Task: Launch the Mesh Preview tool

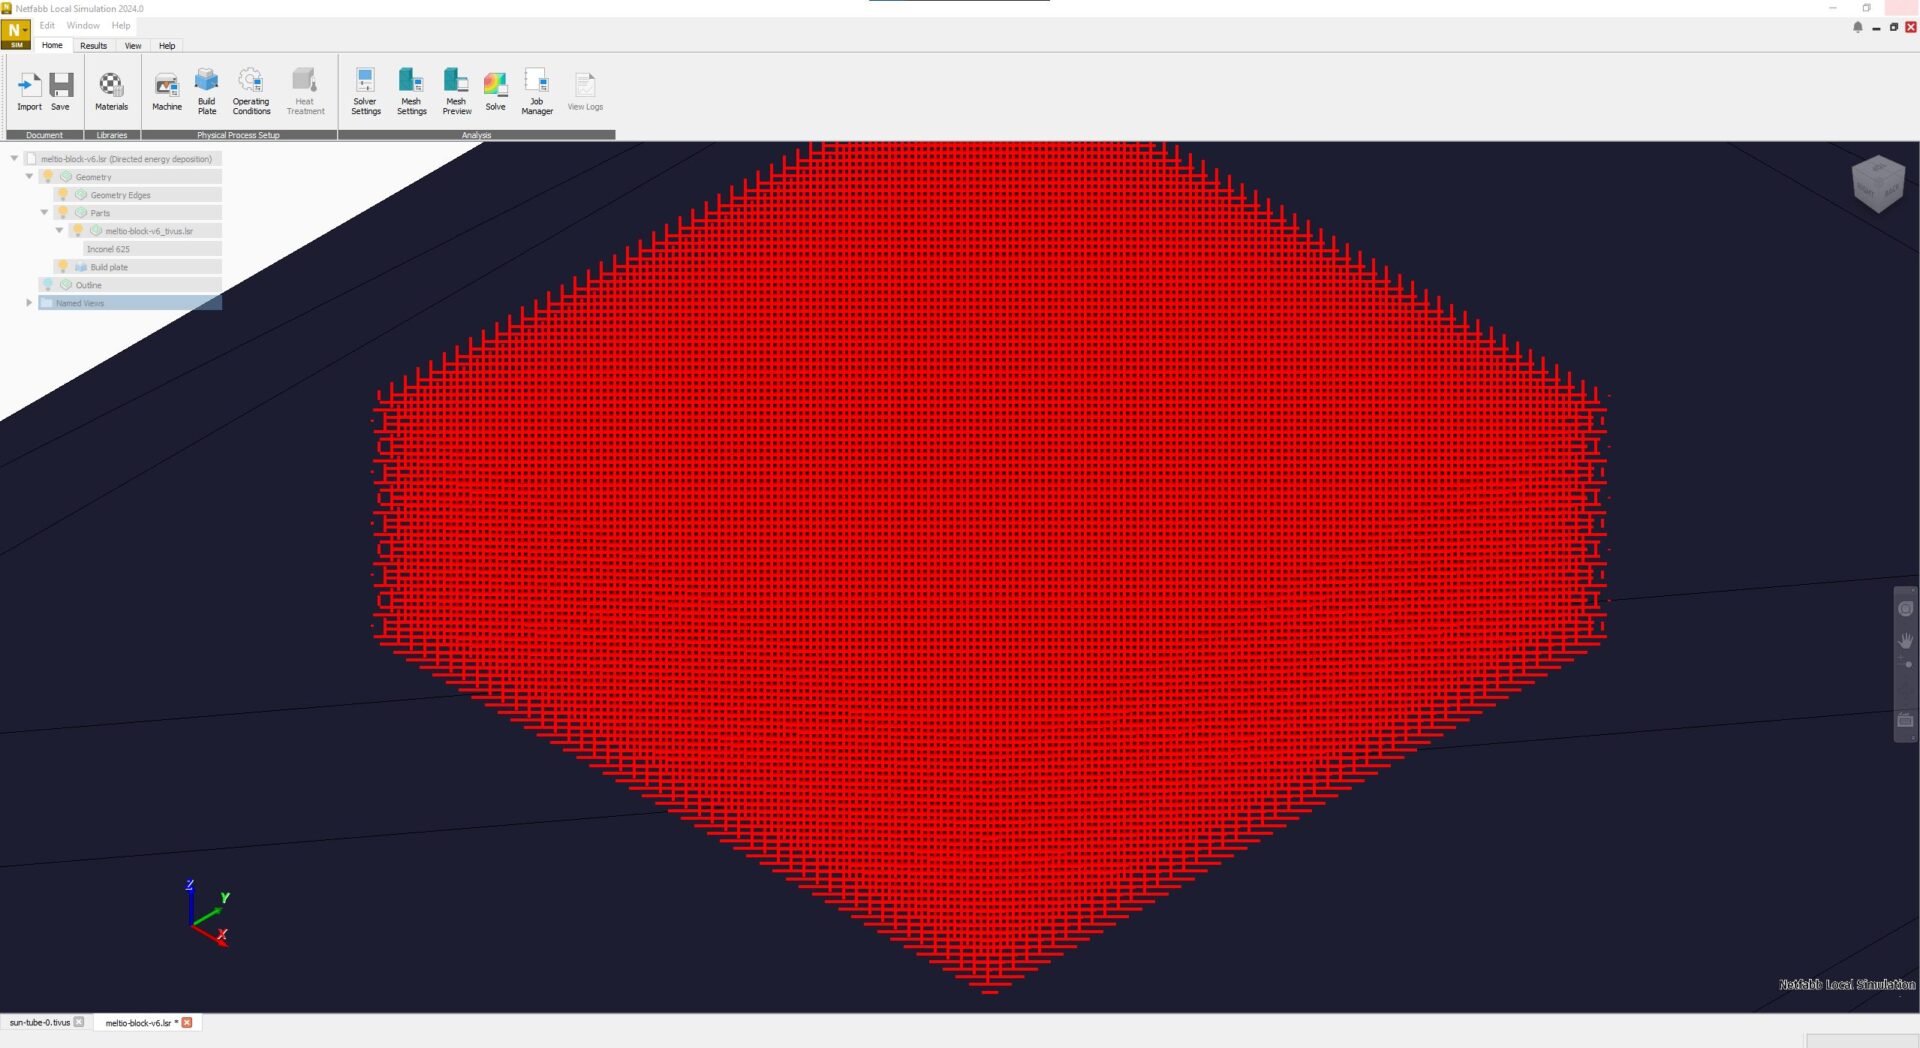Action: tap(457, 88)
